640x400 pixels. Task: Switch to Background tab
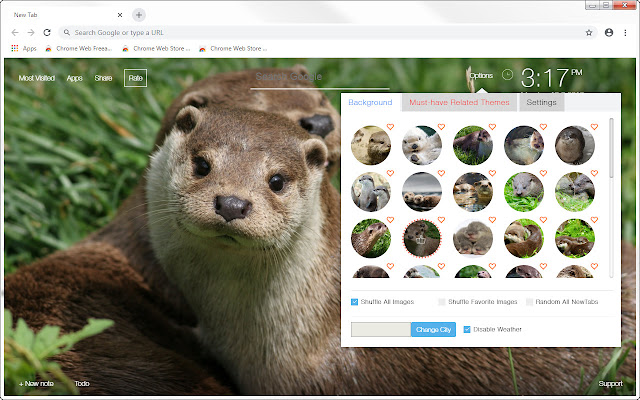[x=370, y=102]
